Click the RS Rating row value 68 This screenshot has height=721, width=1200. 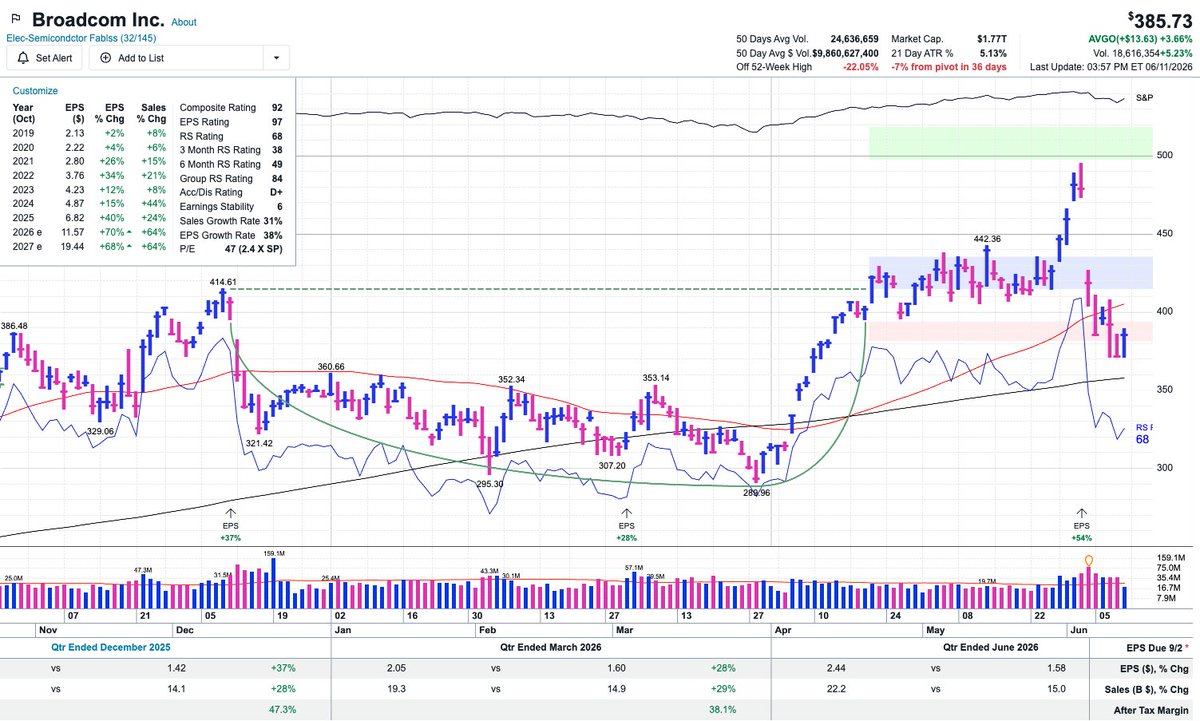tap(276, 135)
